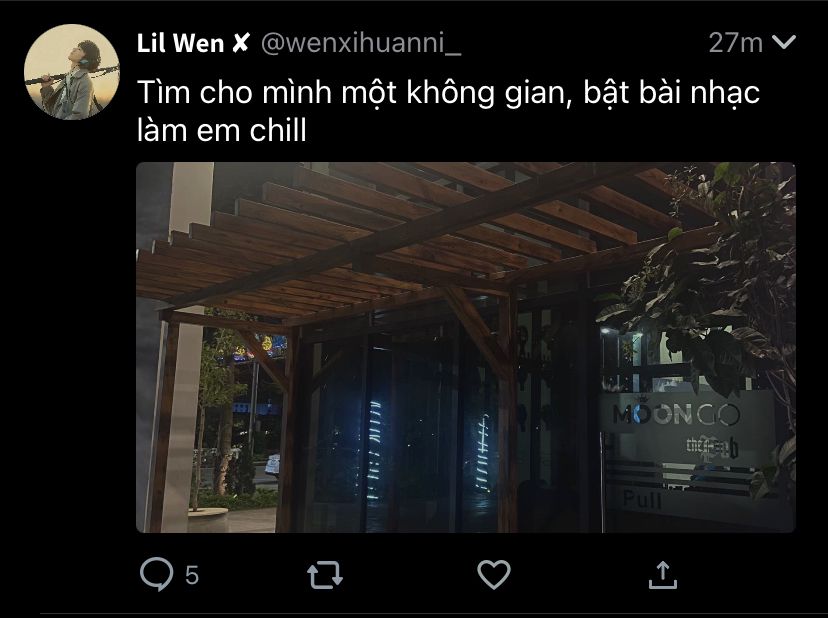The width and height of the screenshot is (828, 618).
Task: Click the Lil Wen display name
Action: coord(180,43)
